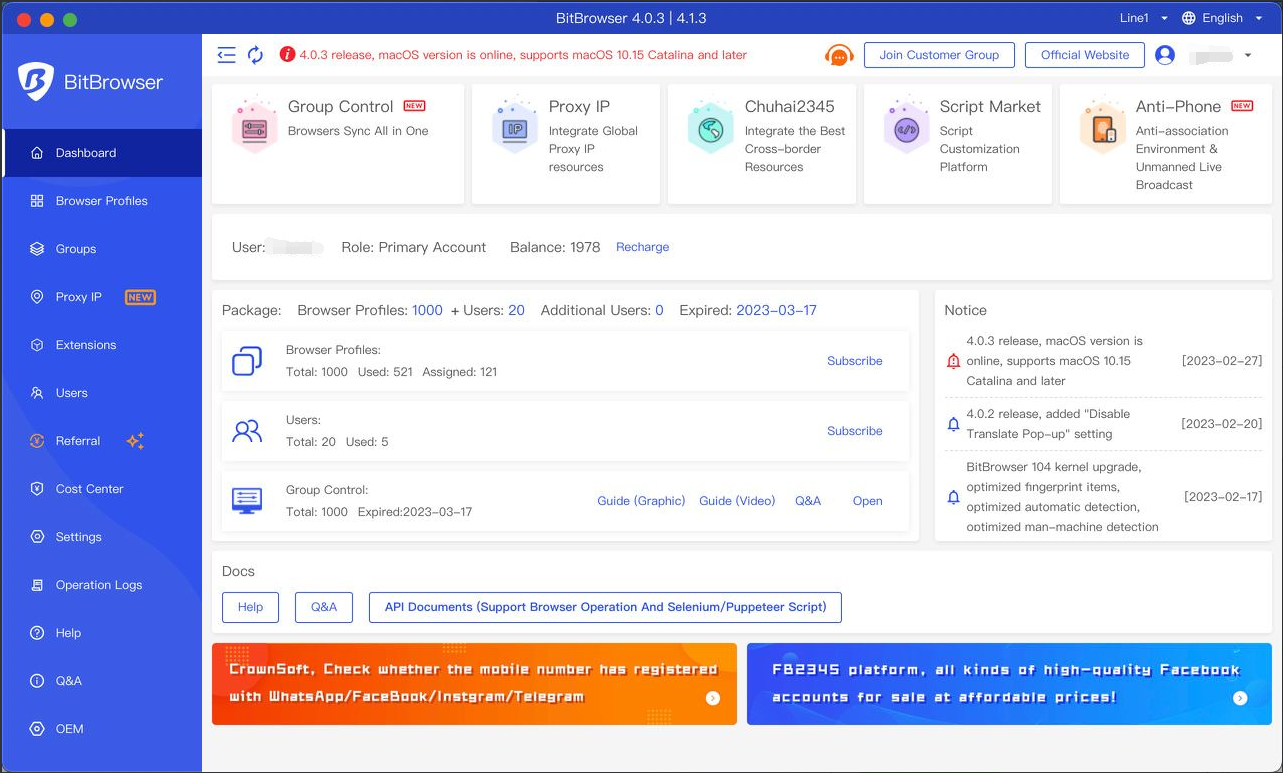1283x773 pixels.
Task: Go to Dashboard in sidebar
Action: [x=102, y=153]
